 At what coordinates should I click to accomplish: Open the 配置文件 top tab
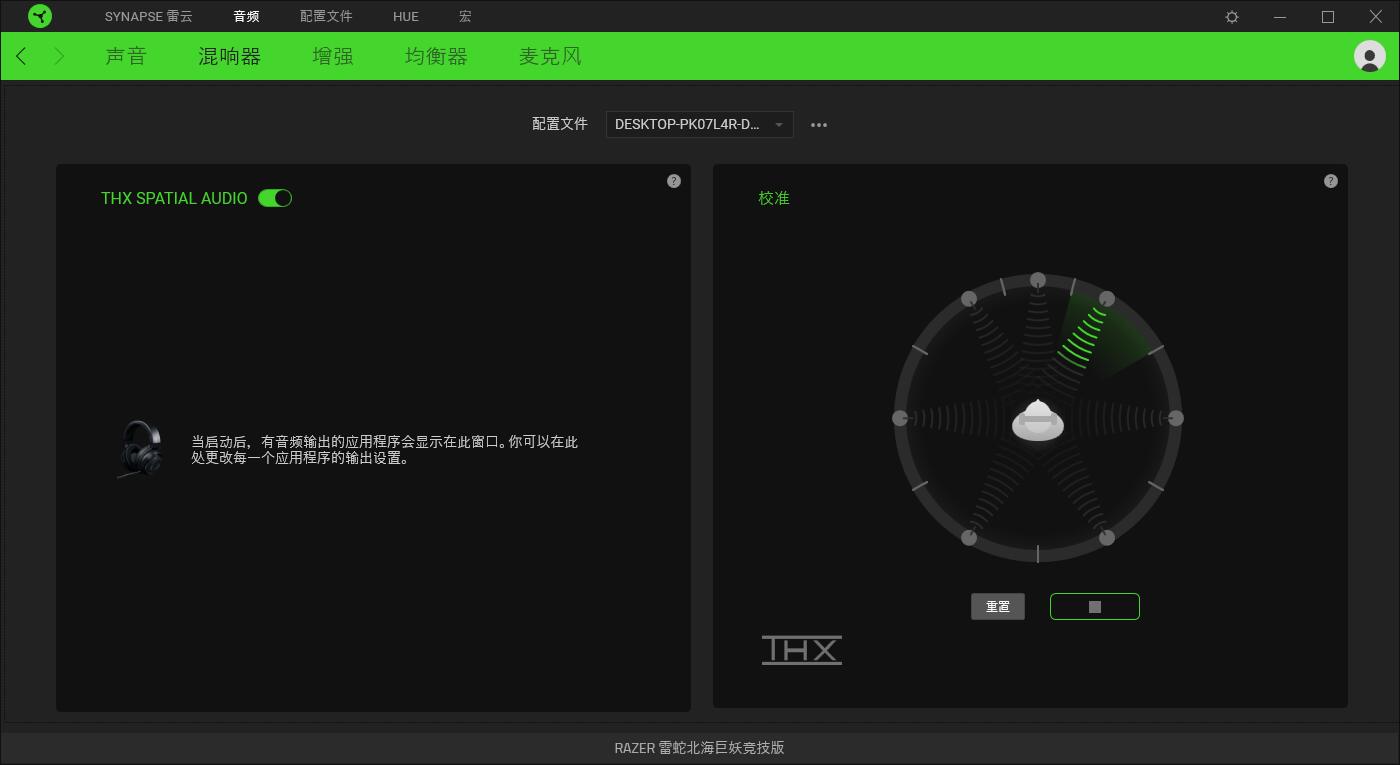pyautogui.click(x=326, y=17)
